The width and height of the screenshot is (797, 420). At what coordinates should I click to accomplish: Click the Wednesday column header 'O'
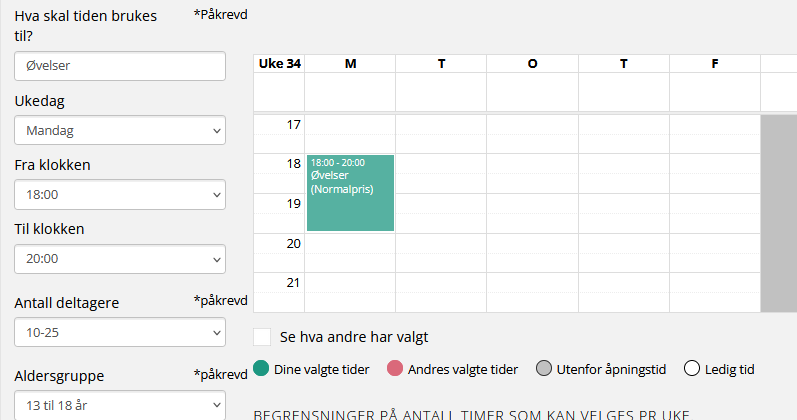point(532,64)
